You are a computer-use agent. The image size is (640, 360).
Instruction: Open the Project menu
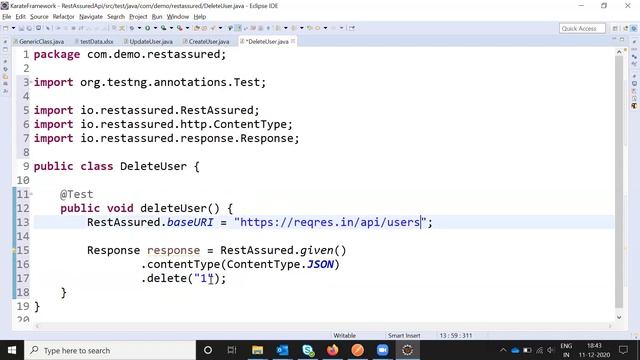point(138,17)
